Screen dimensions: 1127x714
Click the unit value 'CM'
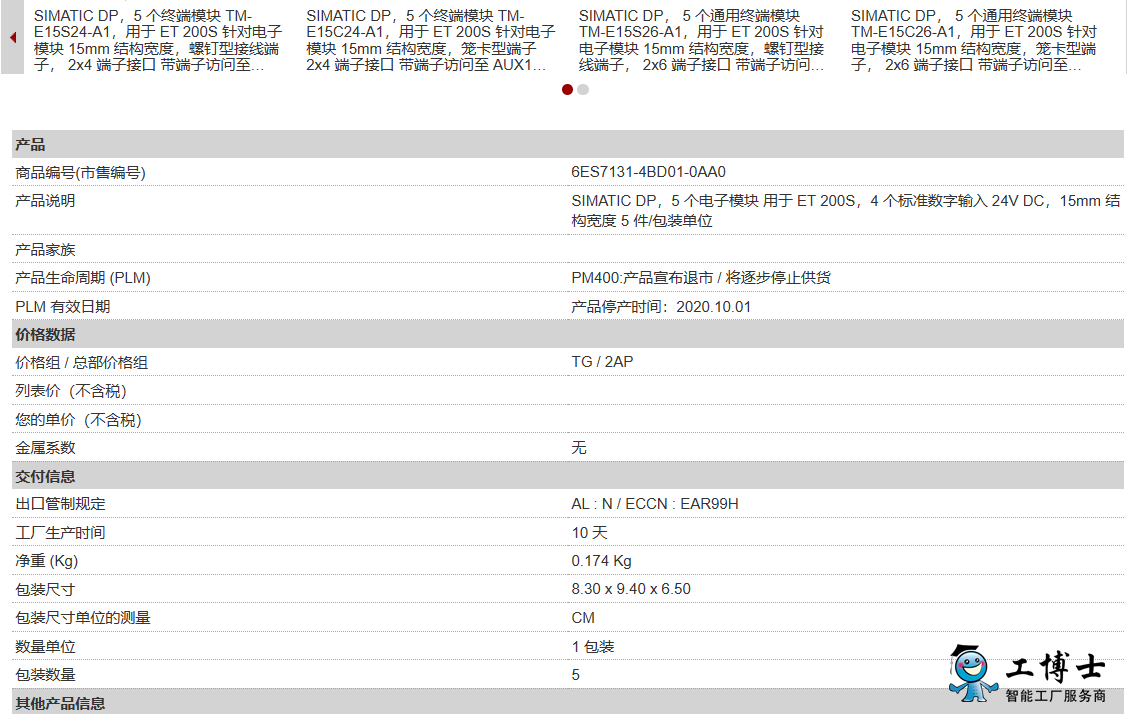[583, 618]
